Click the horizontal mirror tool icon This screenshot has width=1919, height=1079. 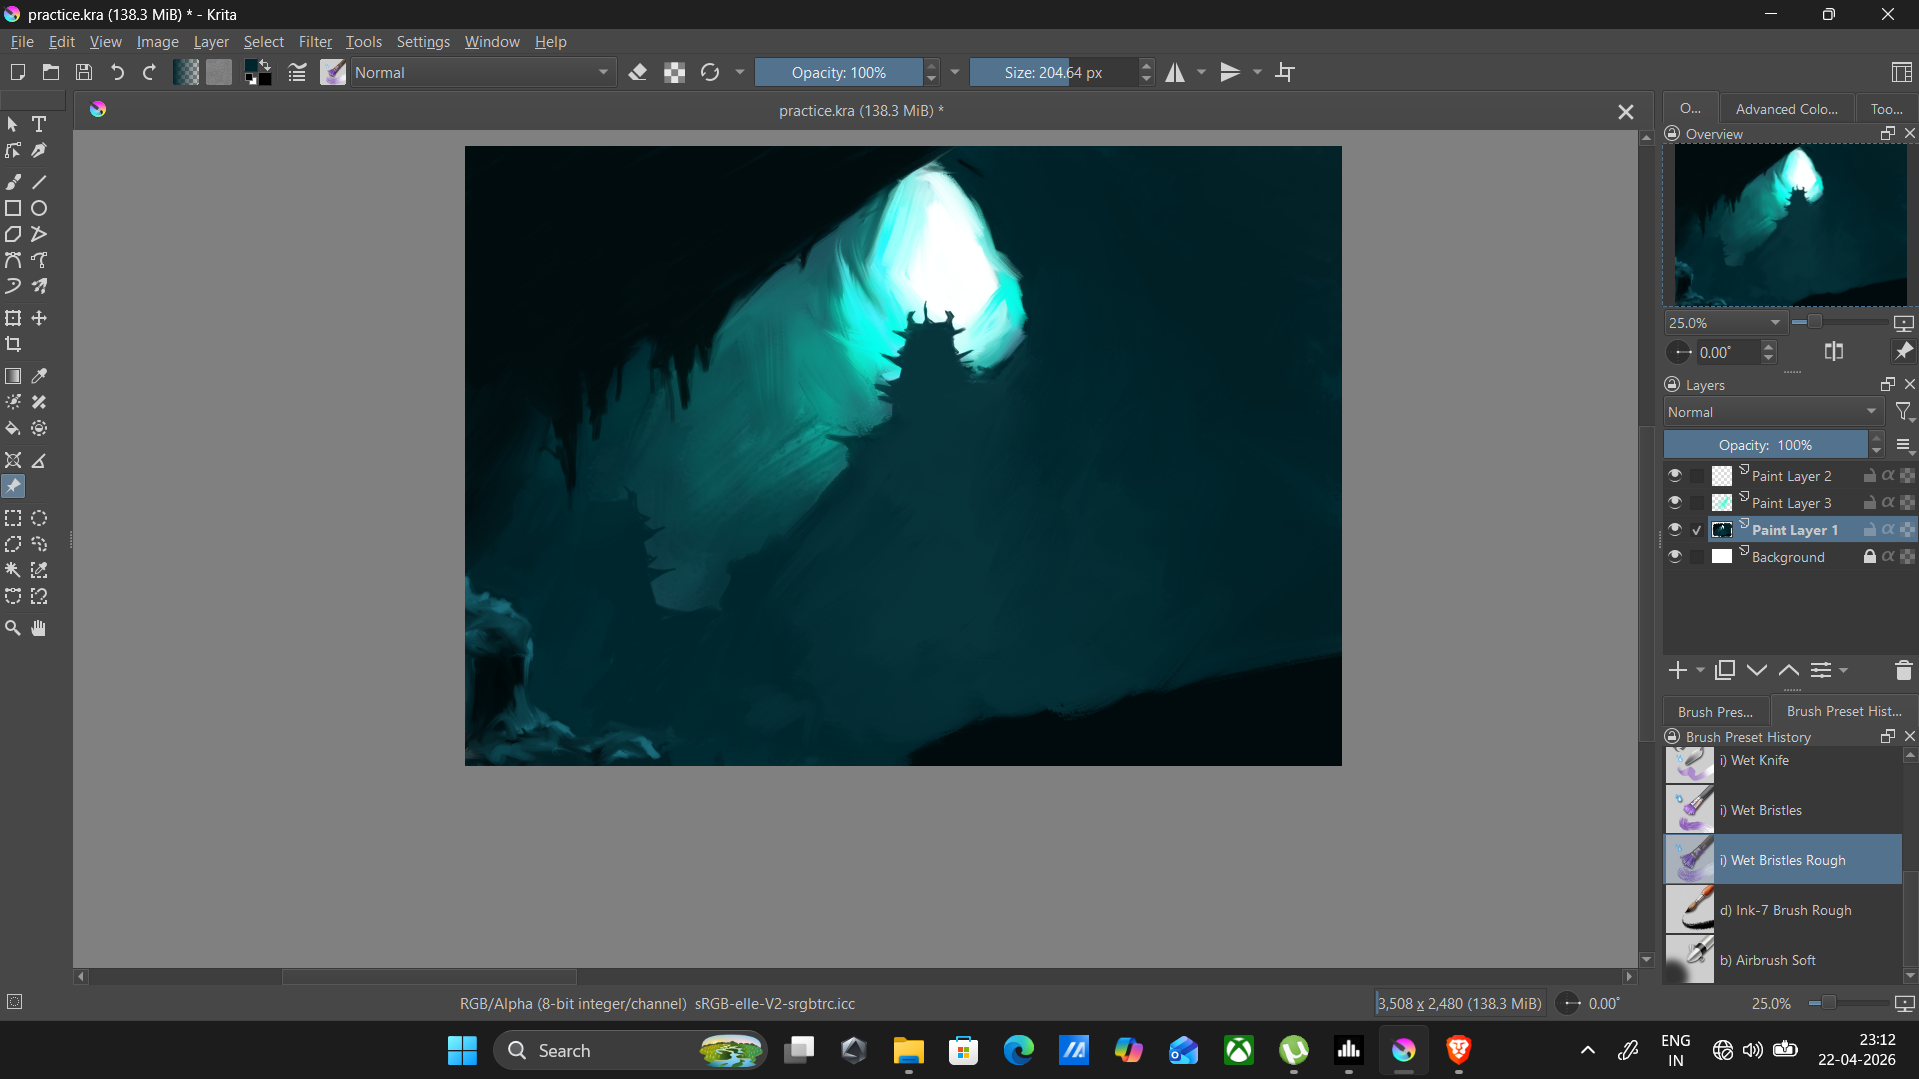1175,72
